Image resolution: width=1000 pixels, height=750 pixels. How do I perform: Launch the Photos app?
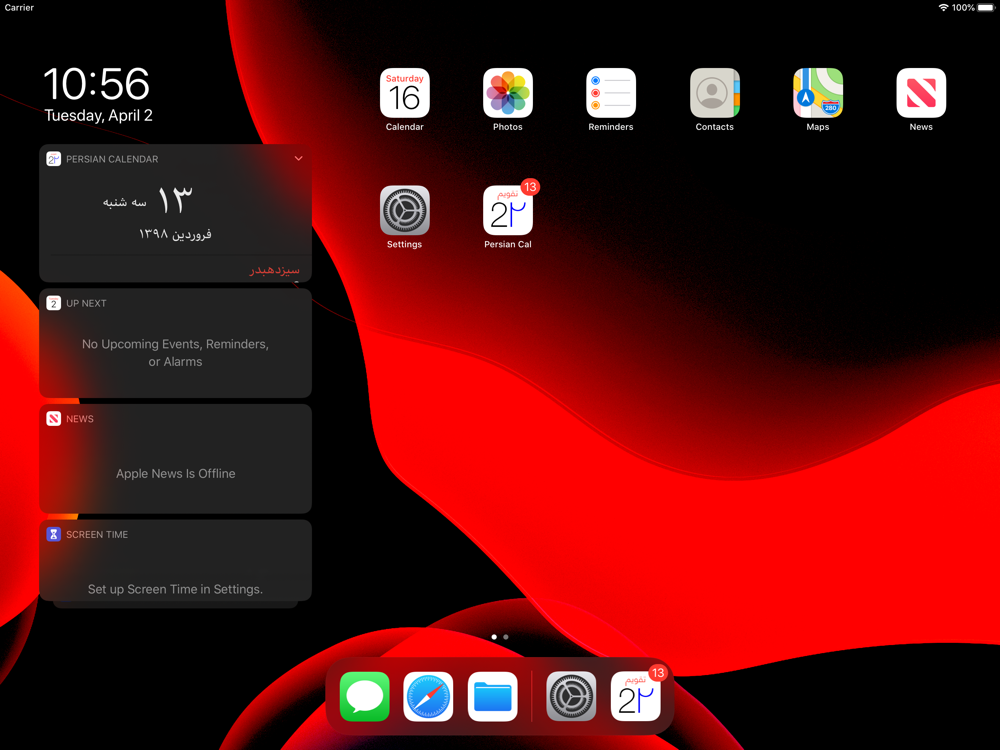(x=508, y=94)
